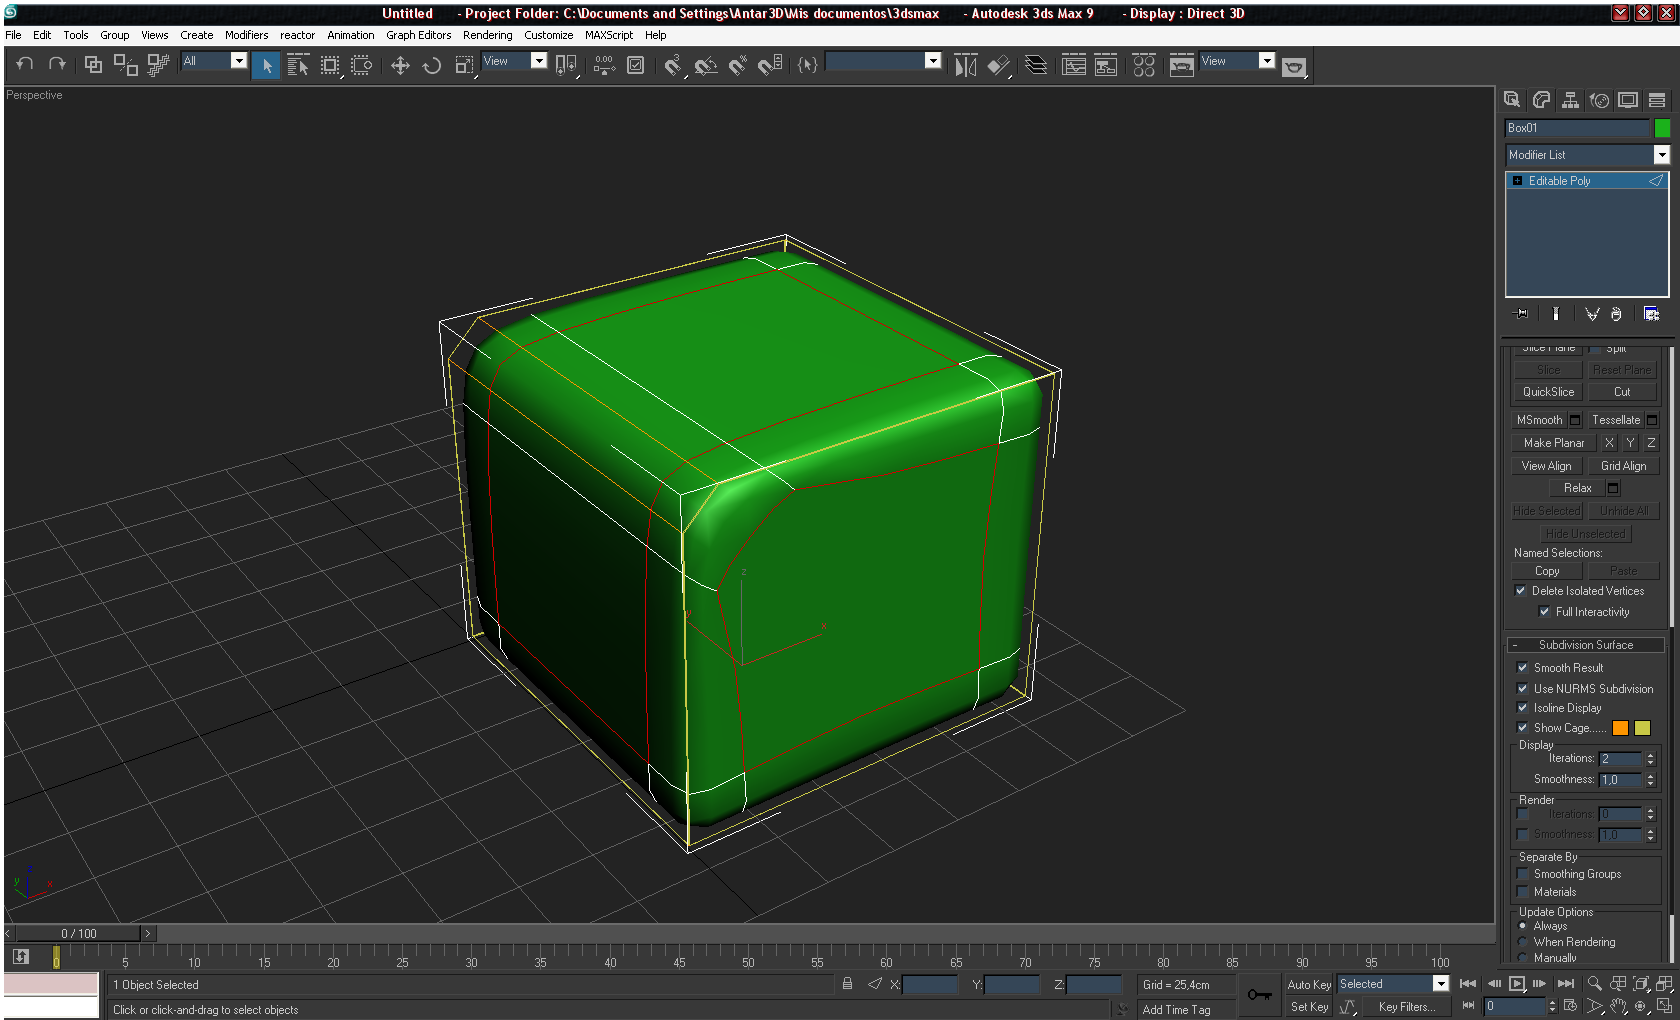
Task: Click the Quick Render teapot icon
Action: coord(1294,66)
